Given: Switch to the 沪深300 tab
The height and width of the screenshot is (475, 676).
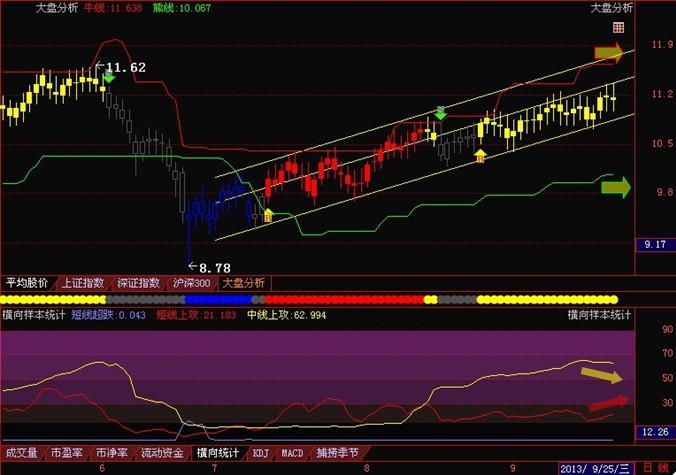Looking at the screenshot, I should pyautogui.click(x=191, y=283).
